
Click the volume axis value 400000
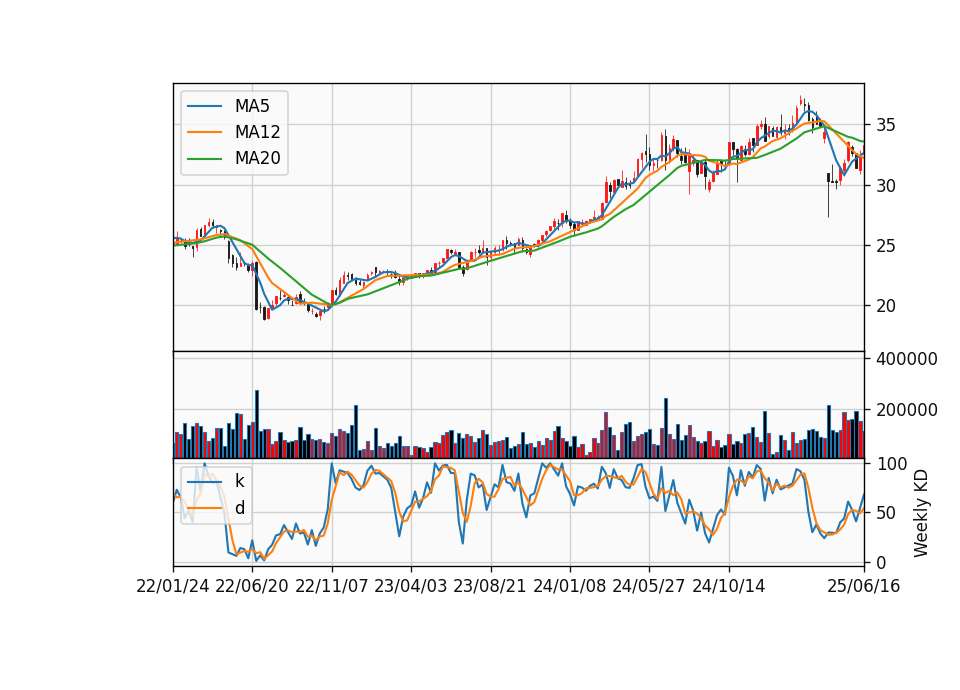click(907, 359)
